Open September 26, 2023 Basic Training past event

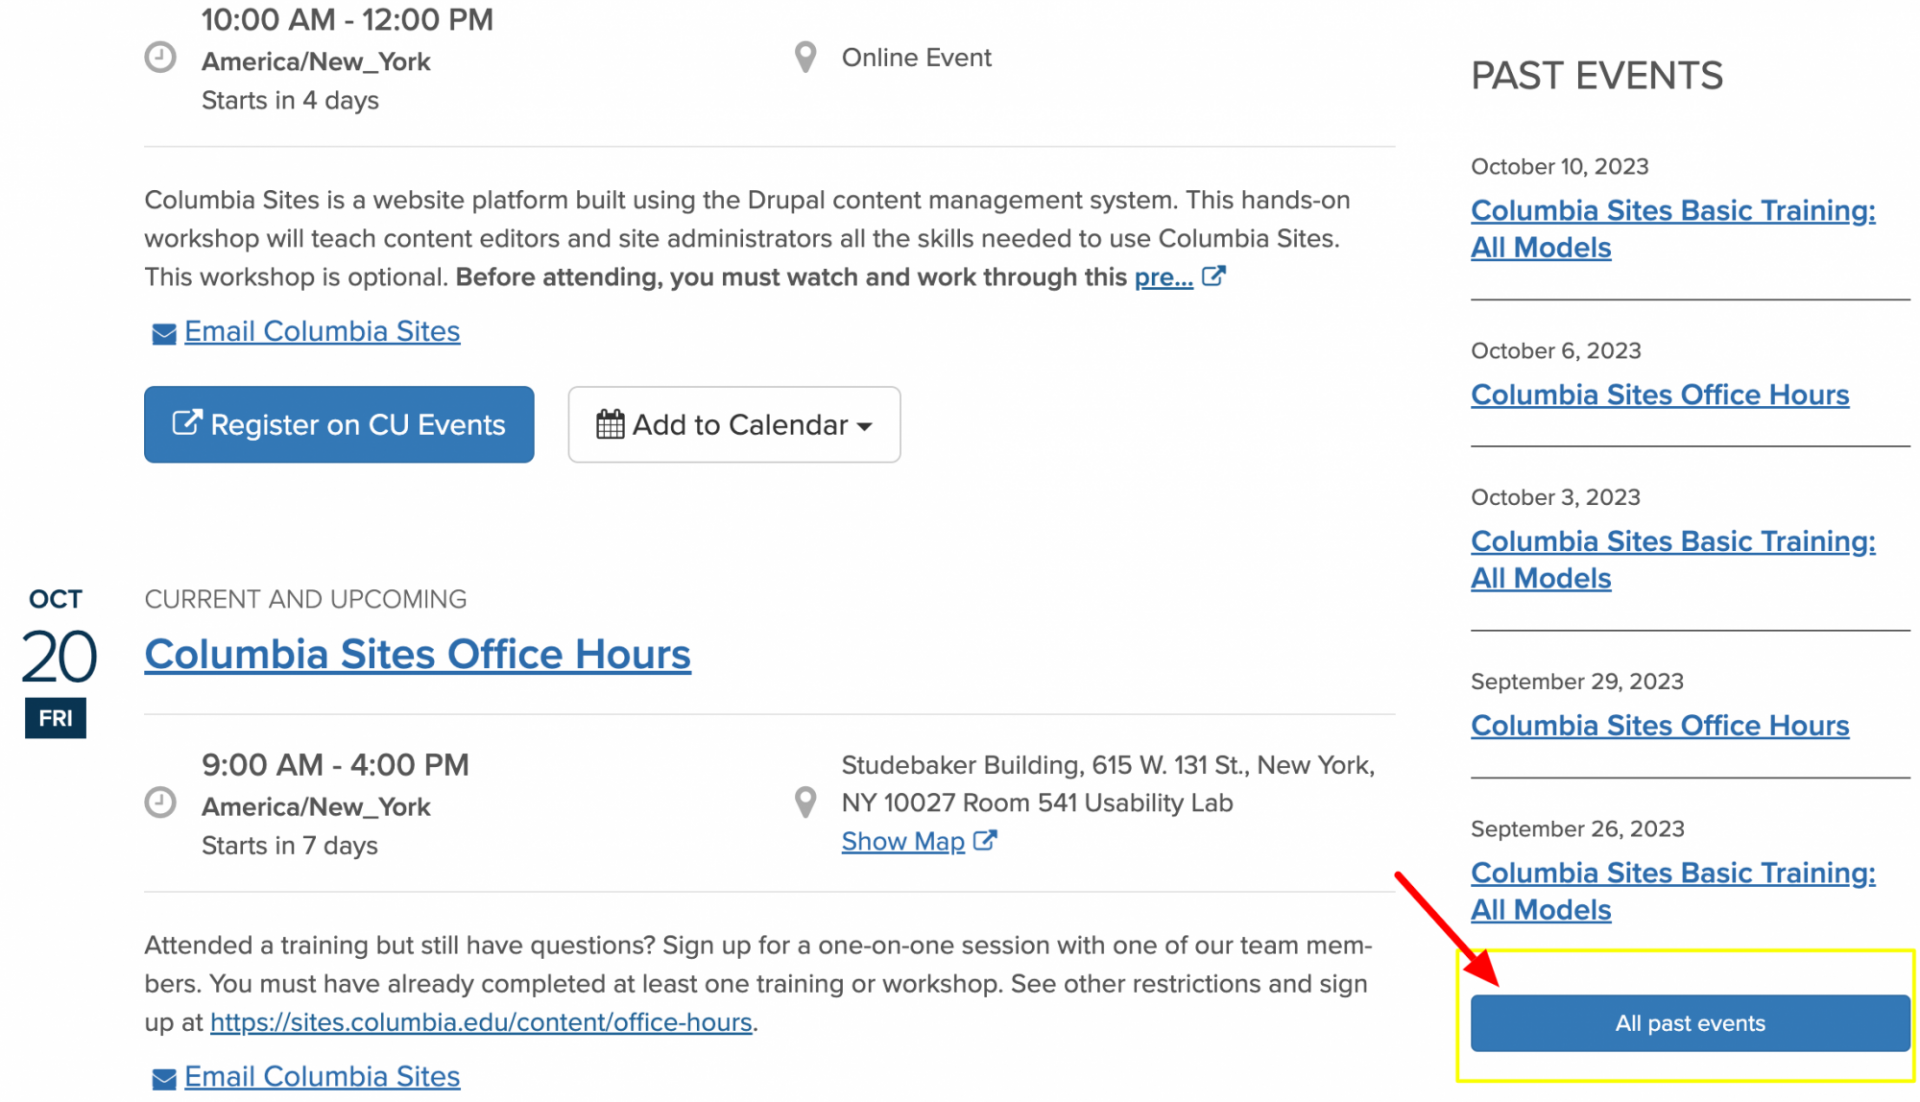click(x=1673, y=891)
